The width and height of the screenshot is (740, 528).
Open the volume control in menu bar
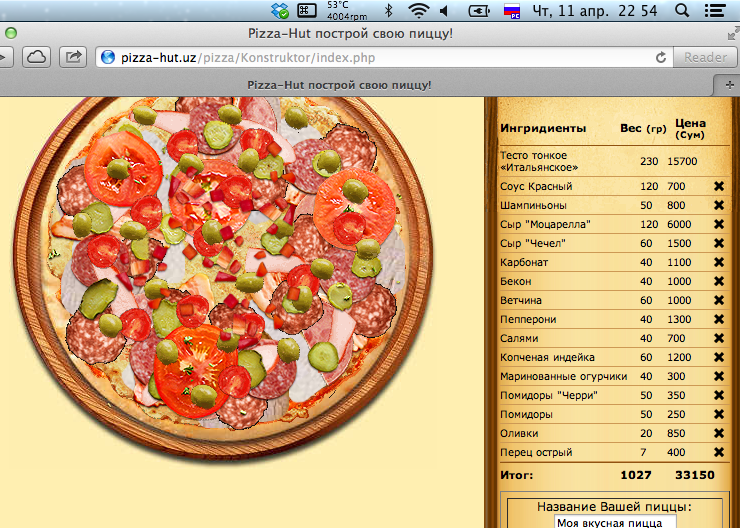[444, 10]
